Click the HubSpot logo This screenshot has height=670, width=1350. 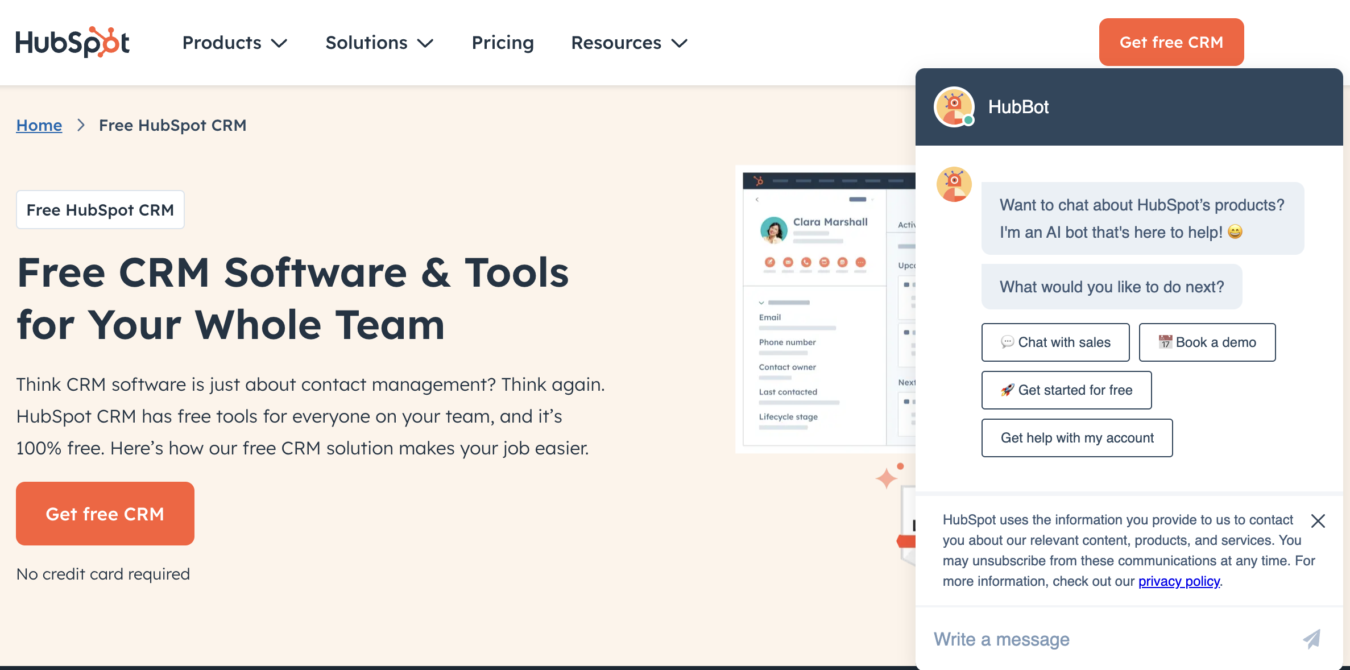tap(73, 42)
